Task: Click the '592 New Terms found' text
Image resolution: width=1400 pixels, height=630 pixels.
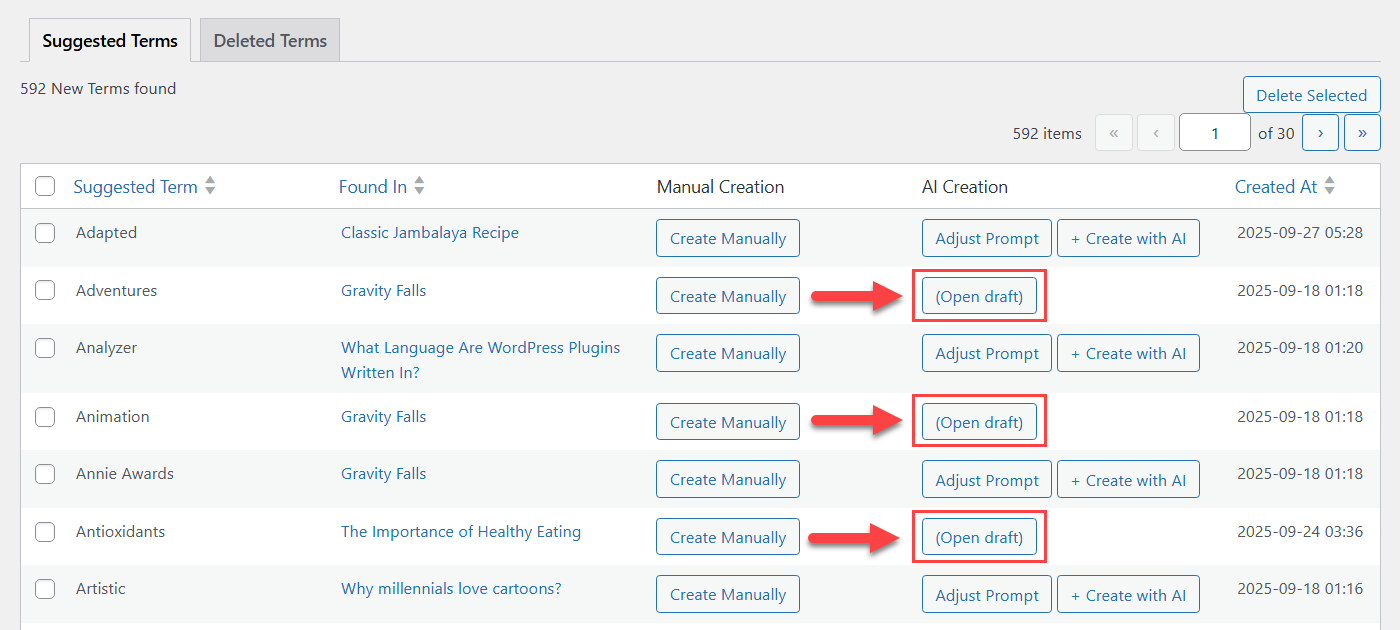Action: point(98,88)
